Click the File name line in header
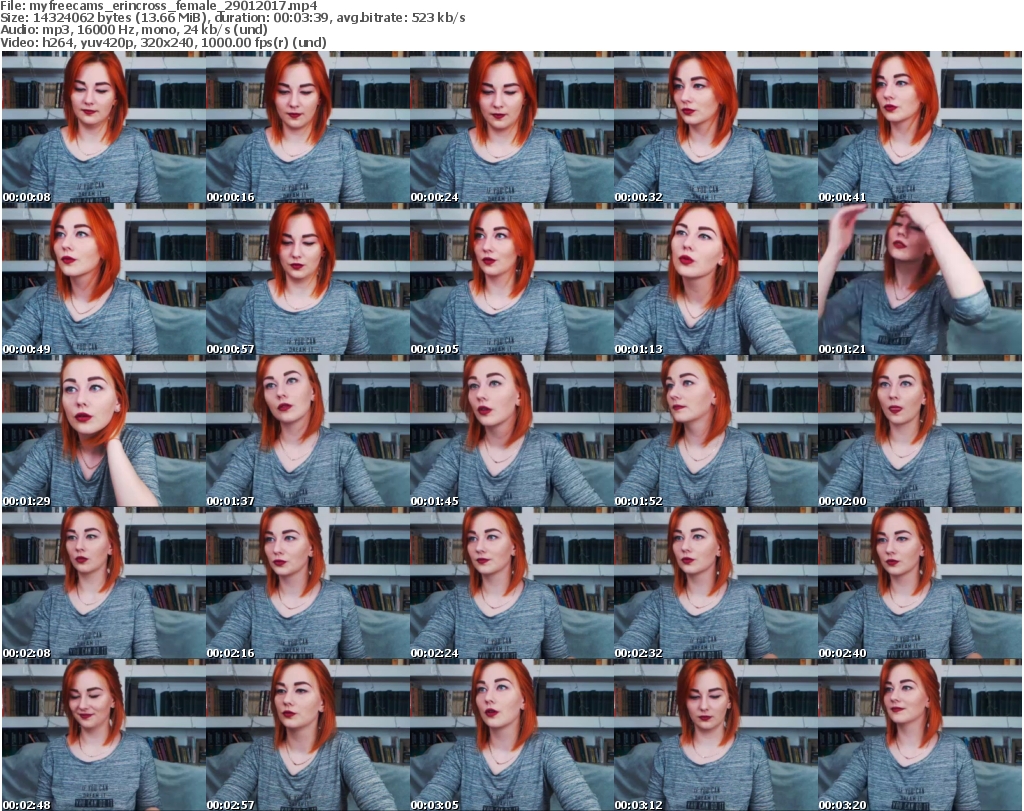The width and height of the screenshot is (1024, 811). [x=160, y=6]
